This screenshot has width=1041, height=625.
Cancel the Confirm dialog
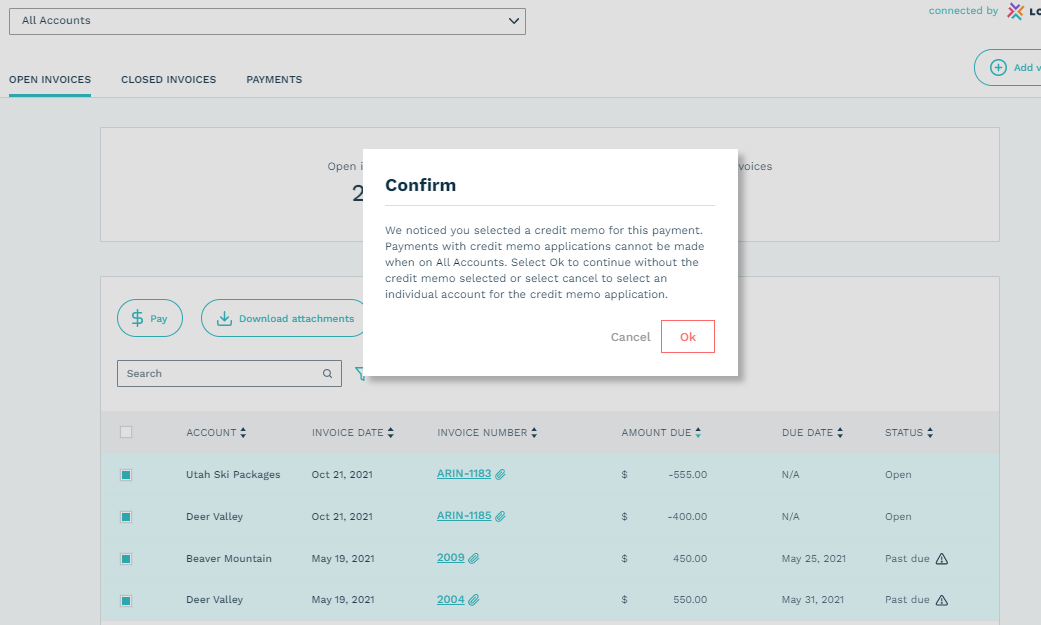click(x=630, y=337)
